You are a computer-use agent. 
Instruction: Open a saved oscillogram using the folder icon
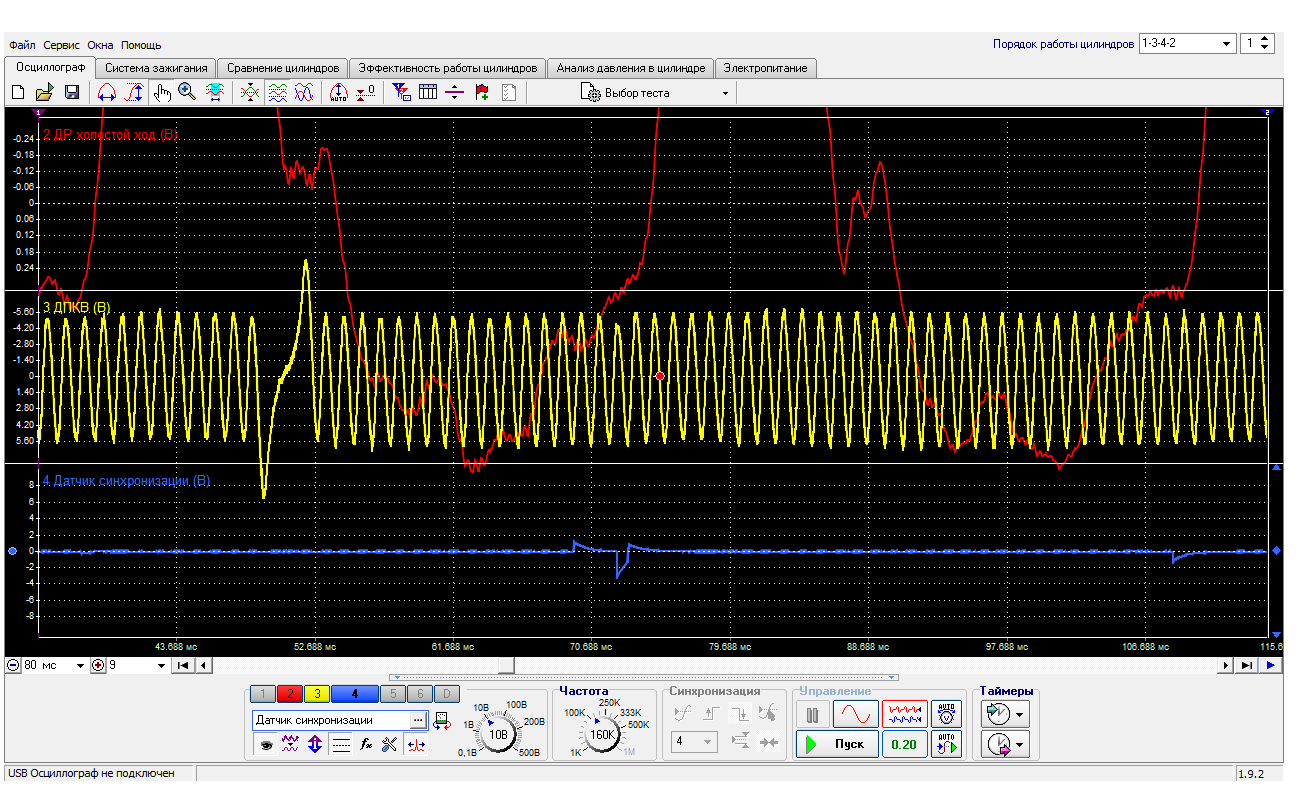tap(44, 93)
